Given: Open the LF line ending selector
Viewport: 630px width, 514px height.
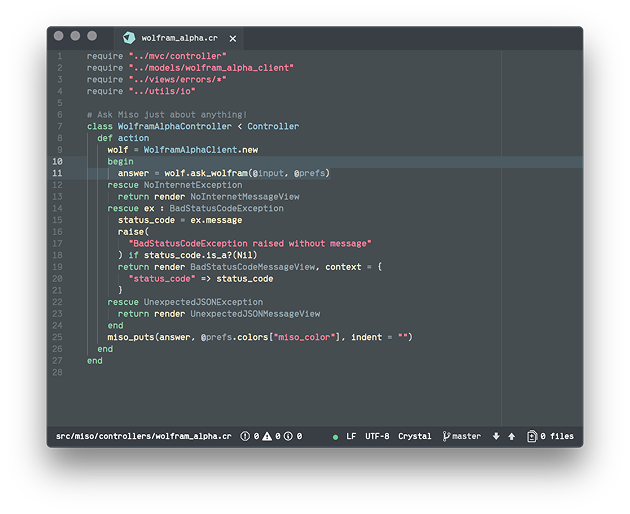Looking at the screenshot, I should tap(351, 436).
